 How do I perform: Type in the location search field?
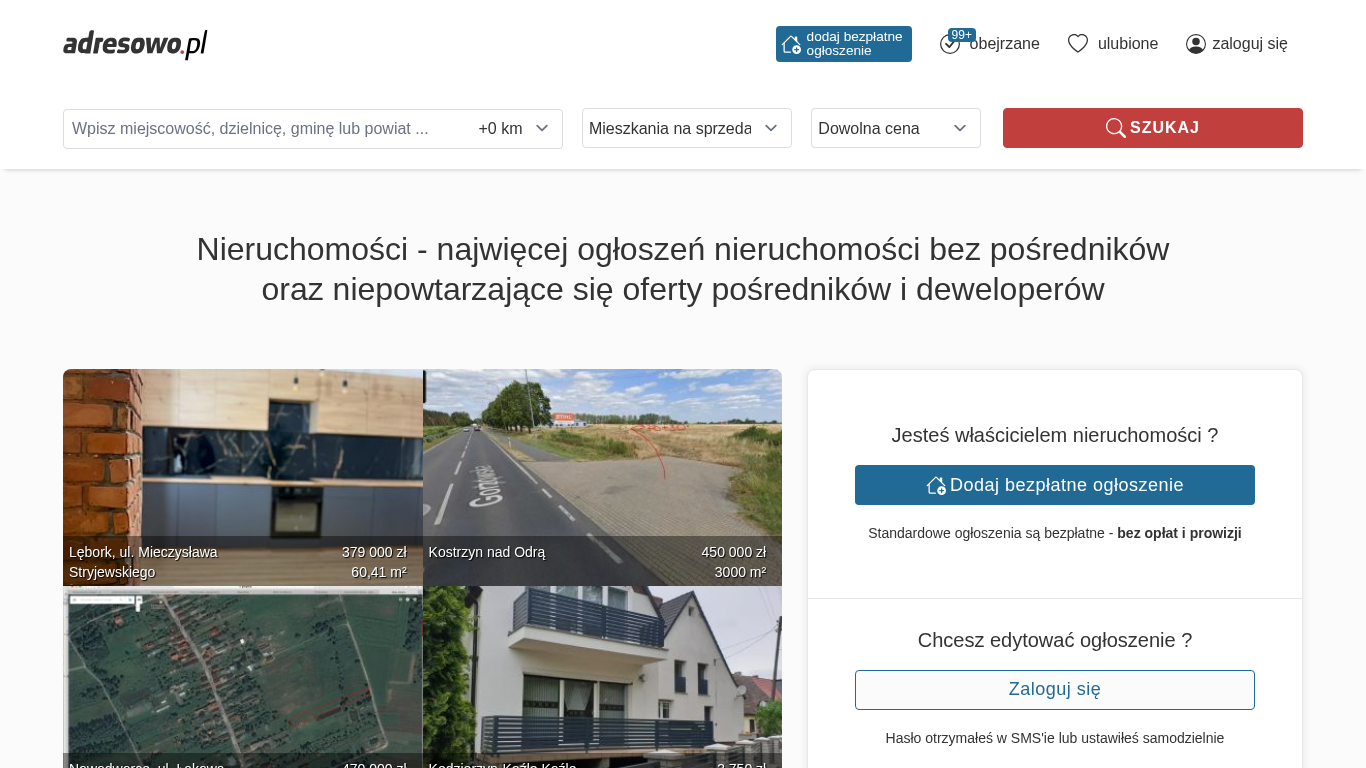265,129
